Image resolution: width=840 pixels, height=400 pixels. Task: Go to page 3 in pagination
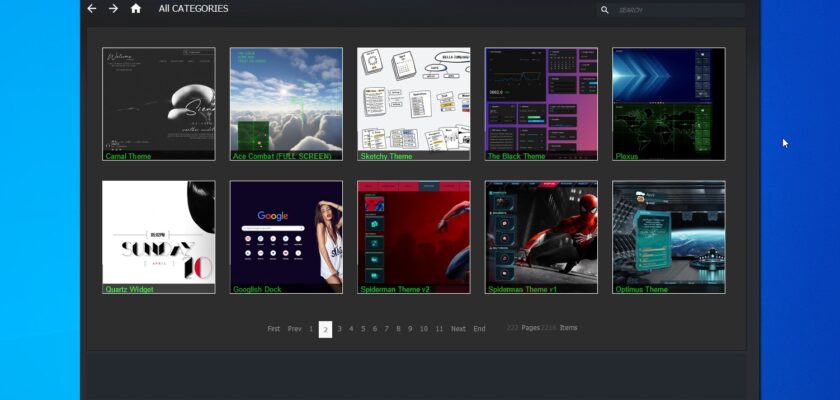[x=339, y=329]
